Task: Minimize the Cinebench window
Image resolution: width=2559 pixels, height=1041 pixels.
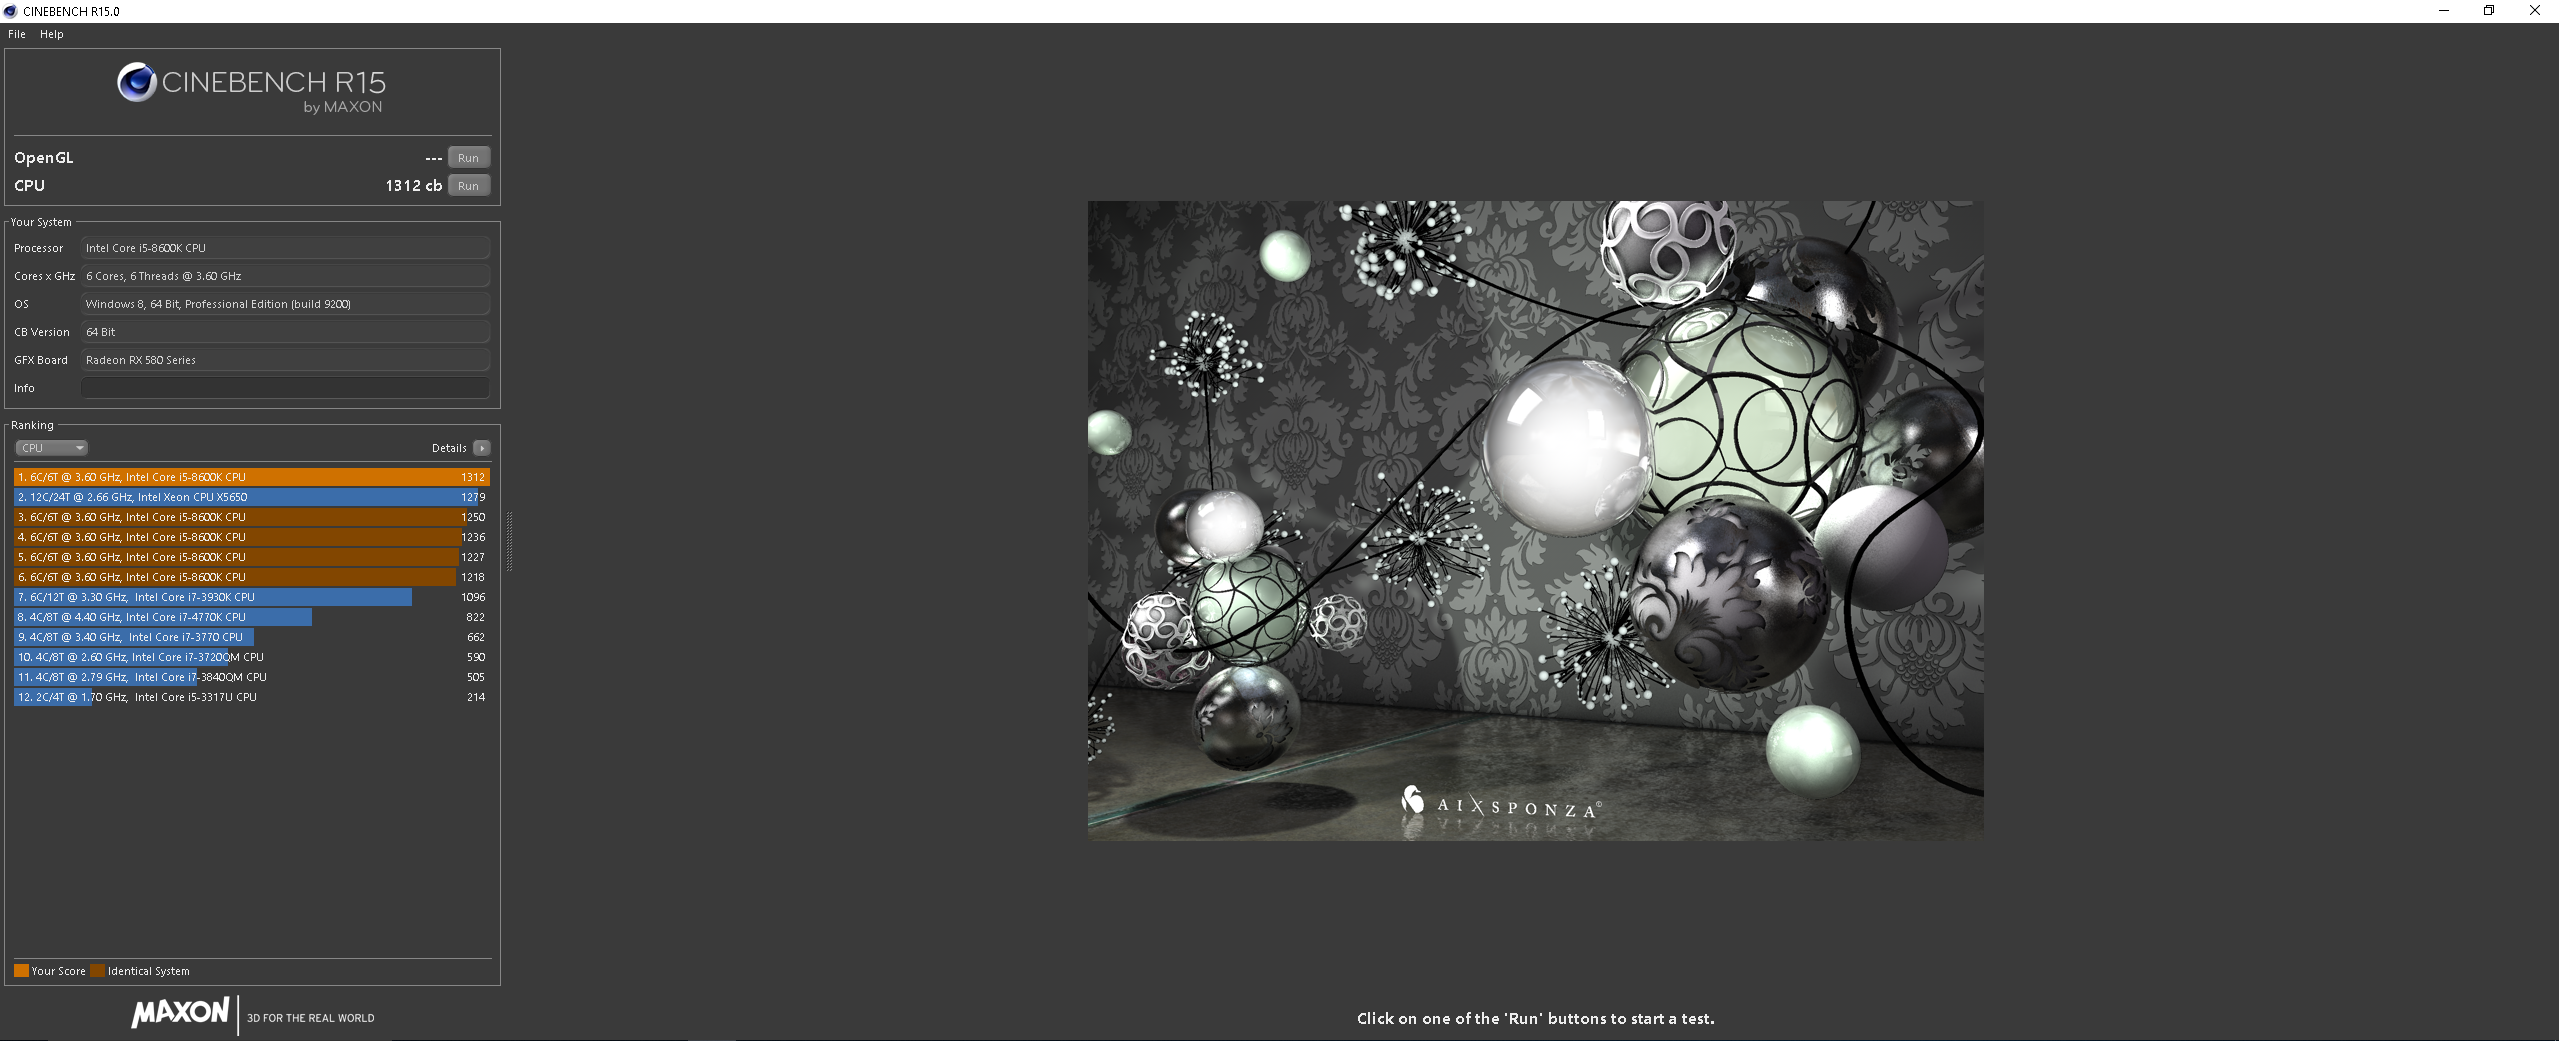Action: 2443,11
